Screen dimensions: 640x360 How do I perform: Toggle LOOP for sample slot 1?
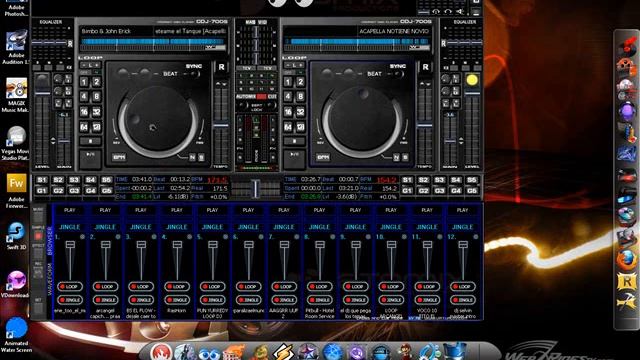coord(70,287)
